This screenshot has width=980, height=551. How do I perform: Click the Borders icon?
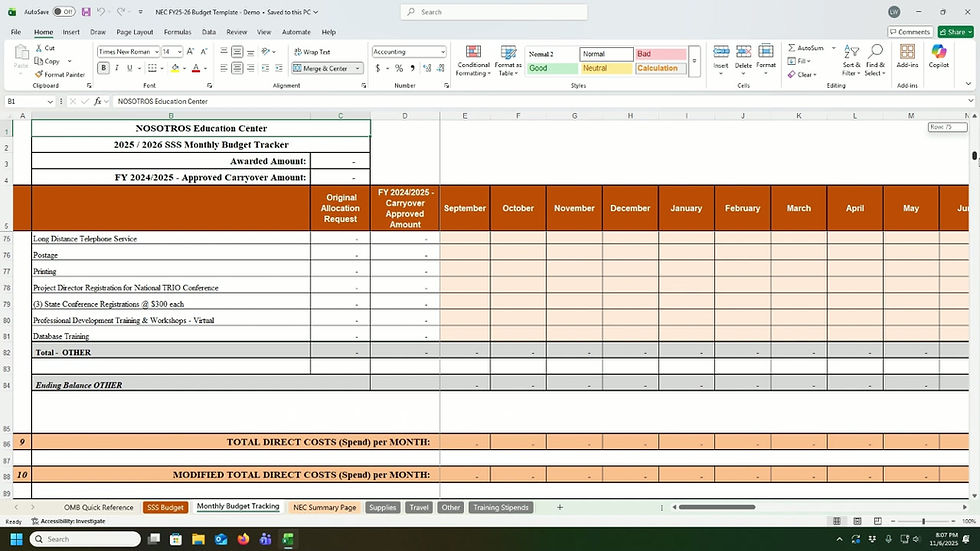[x=152, y=68]
